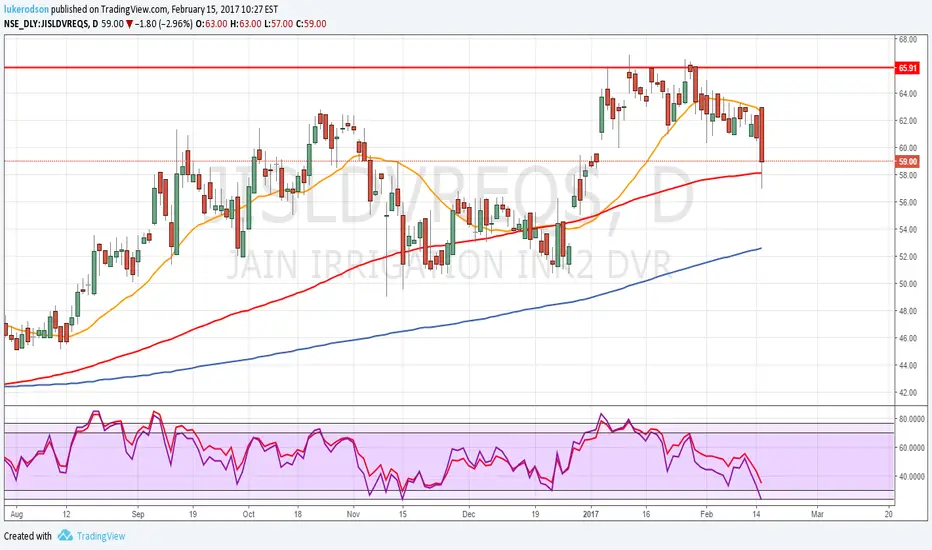This screenshot has width=932, height=550.
Task: Open the lukerodson author link
Action: (26, 10)
